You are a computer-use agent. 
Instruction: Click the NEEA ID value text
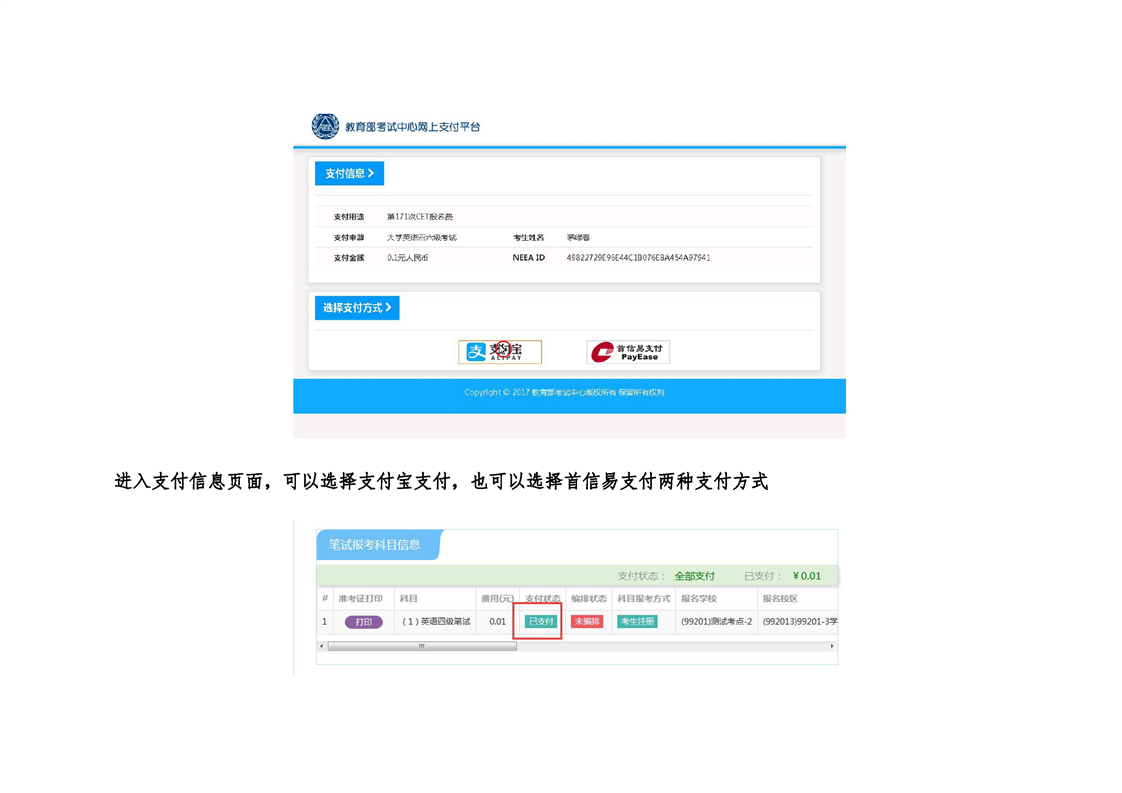point(638,258)
